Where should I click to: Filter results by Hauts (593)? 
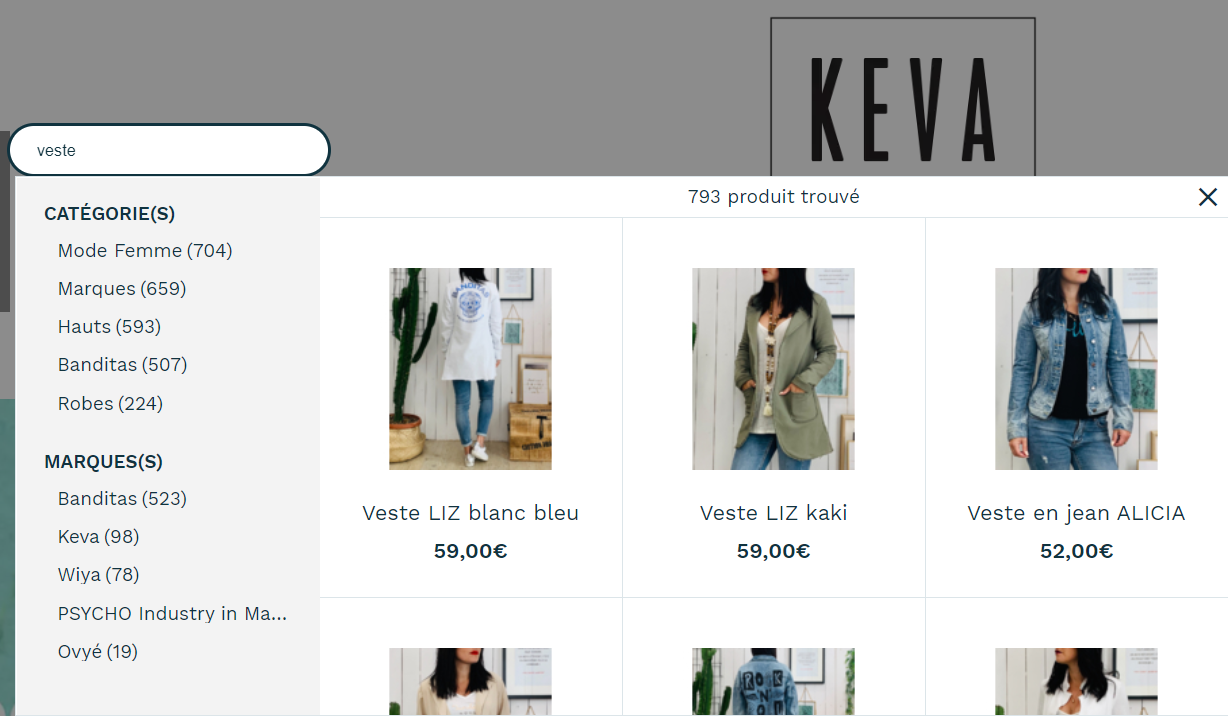coord(109,327)
